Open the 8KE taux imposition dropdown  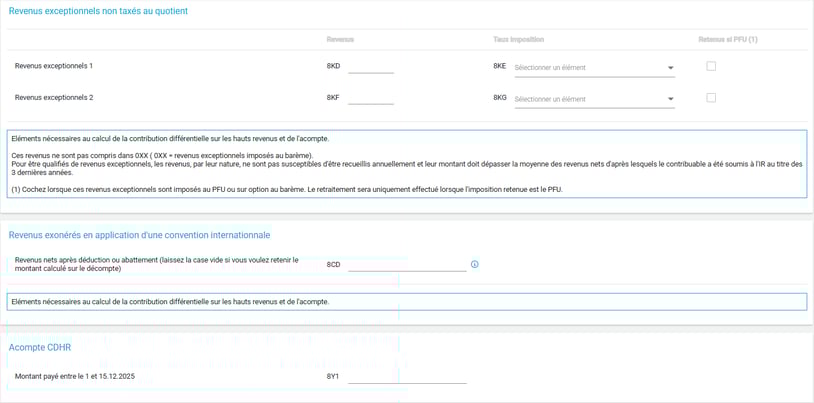[x=594, y=68]
